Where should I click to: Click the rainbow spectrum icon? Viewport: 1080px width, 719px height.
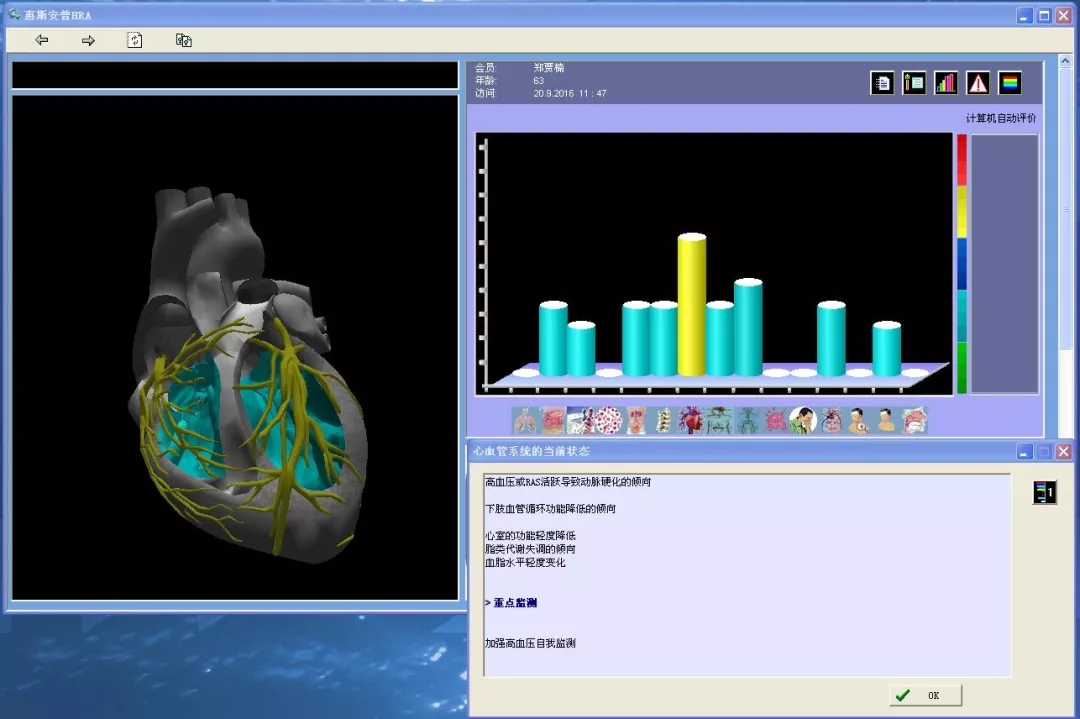coord(1010,83)
